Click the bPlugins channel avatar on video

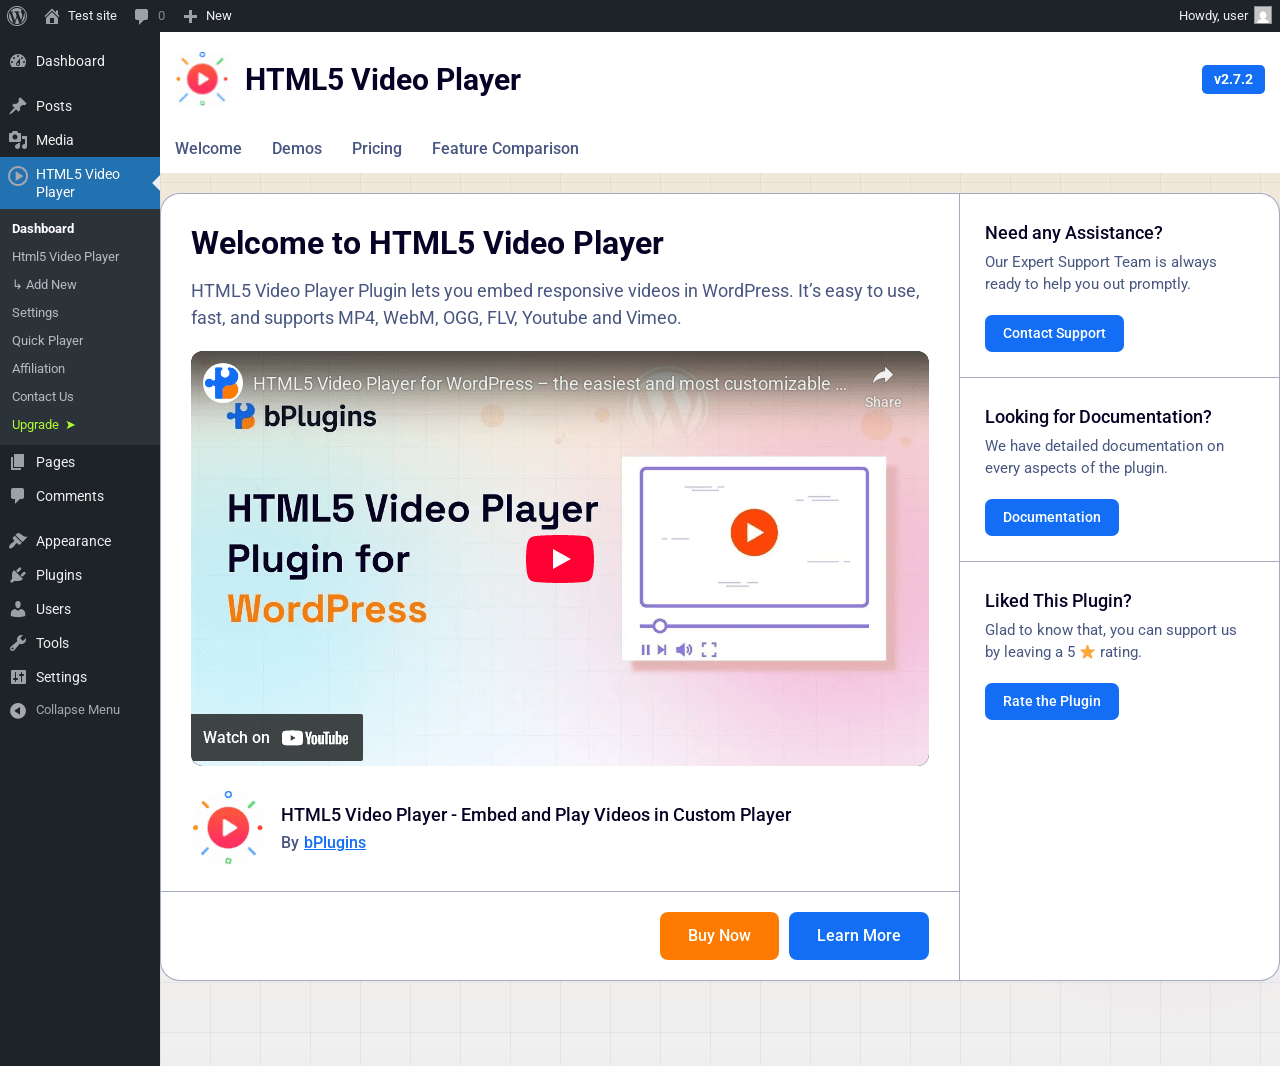point(223,383)
